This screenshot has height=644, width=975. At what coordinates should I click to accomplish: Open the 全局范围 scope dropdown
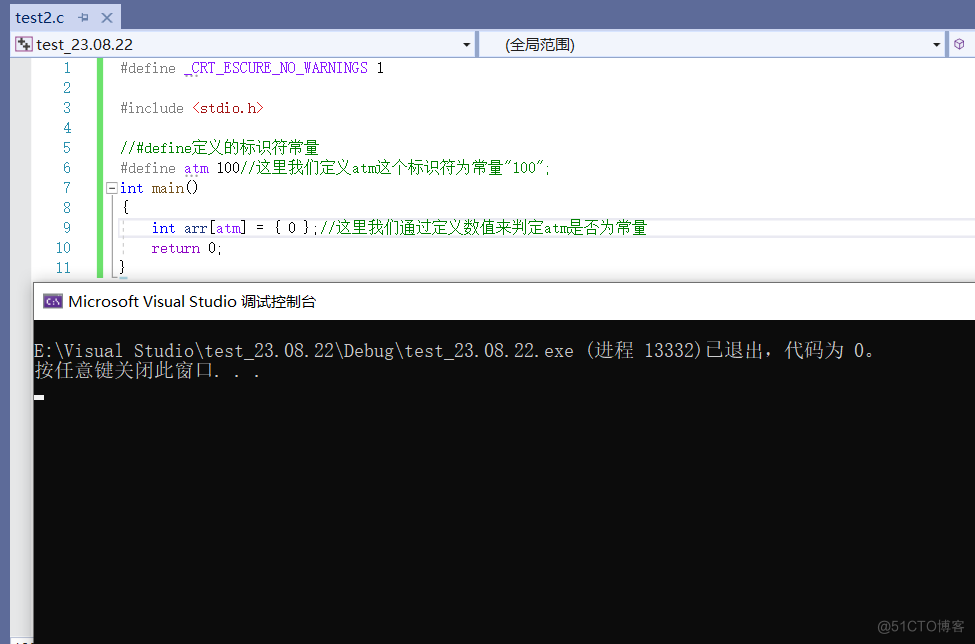coord(936,45)
